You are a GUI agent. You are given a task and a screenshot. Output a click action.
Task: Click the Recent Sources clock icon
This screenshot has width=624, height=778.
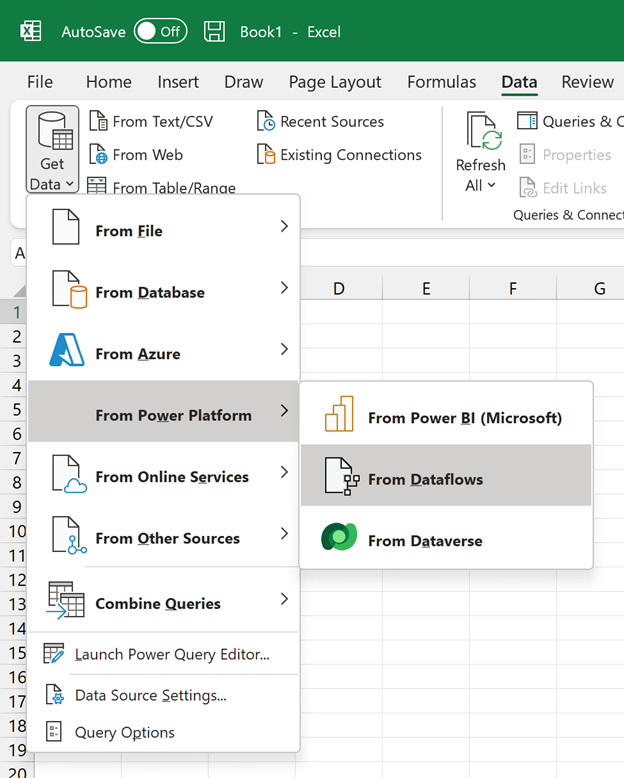(266, 121)
